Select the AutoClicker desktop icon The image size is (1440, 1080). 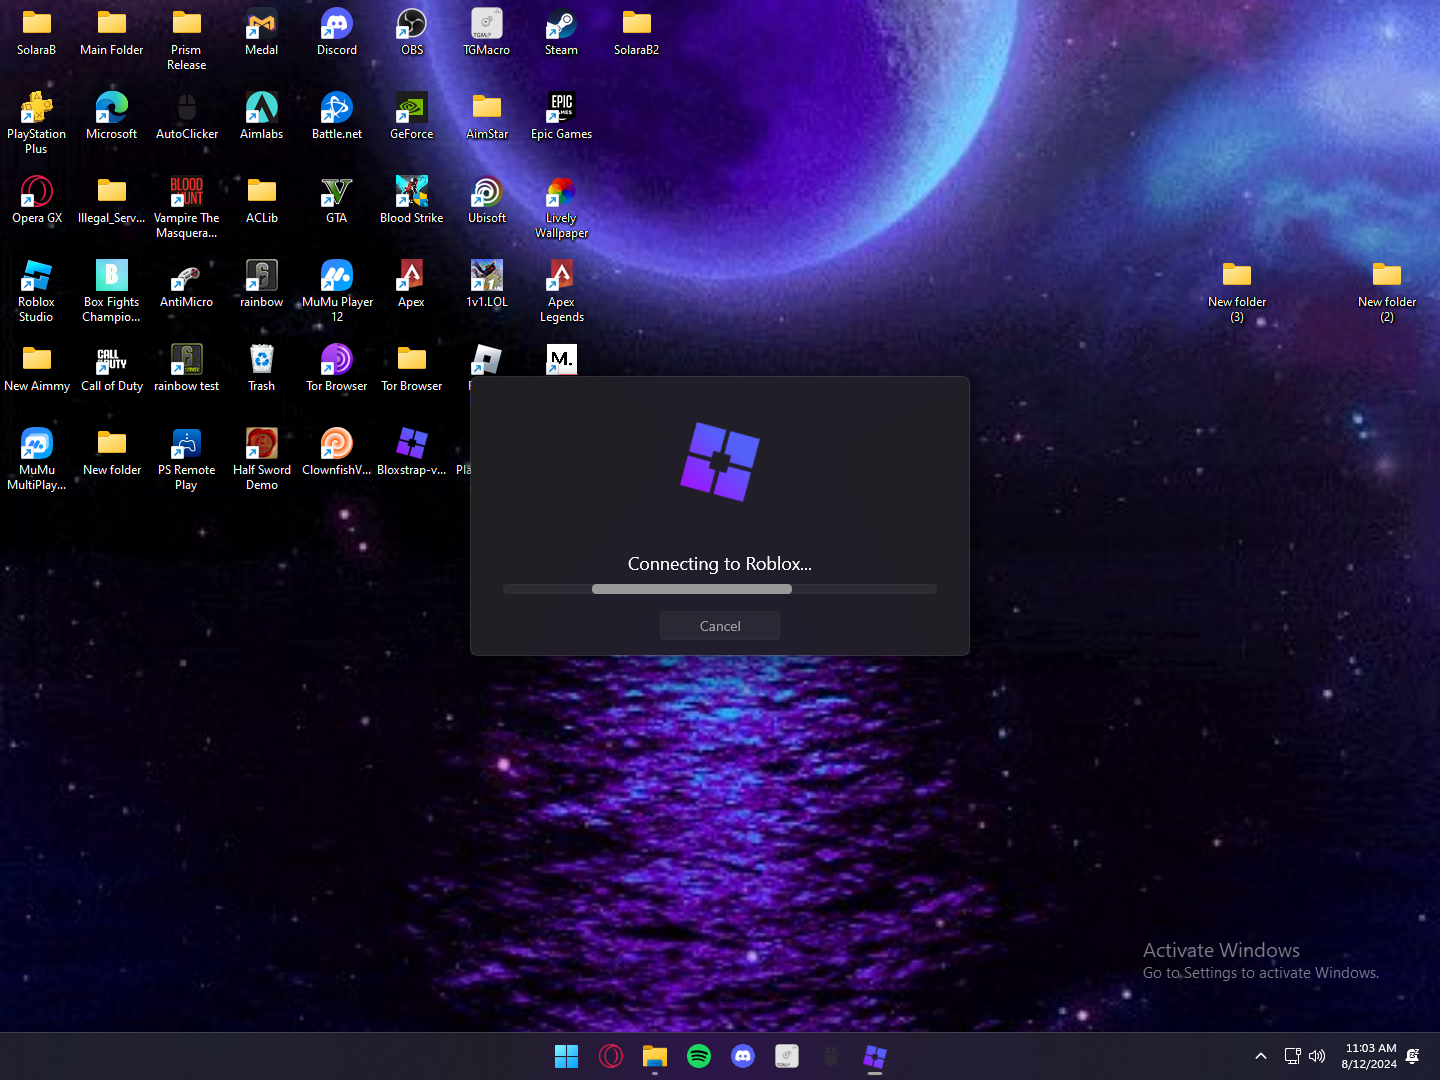pyautogui.click(x=187, y=116)
